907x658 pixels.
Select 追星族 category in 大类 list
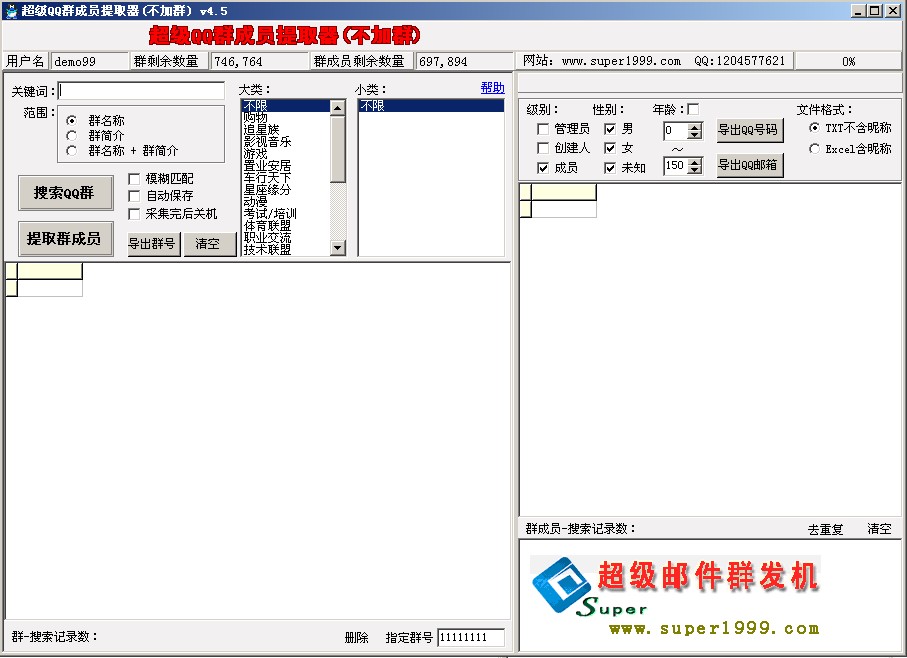[286, 130]
